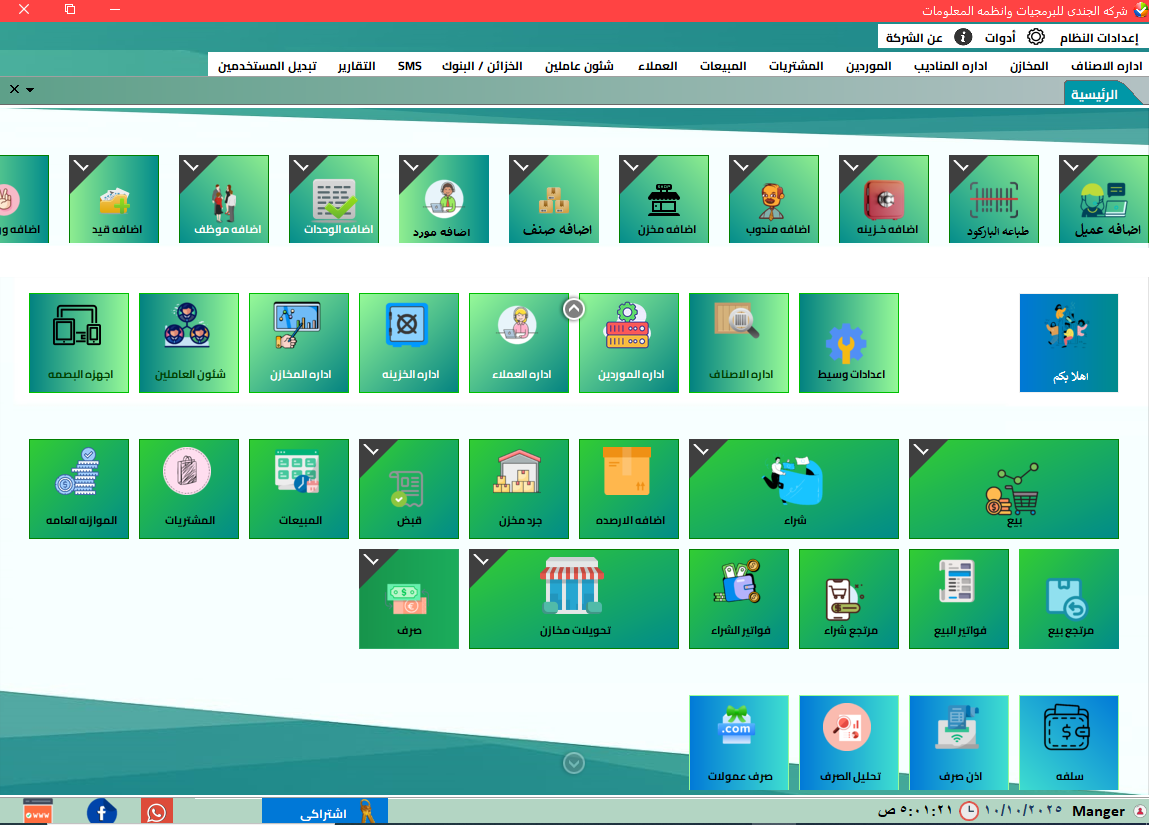
Task: Collapse section using the up chevron circle
Action: (x=574, y=309)
